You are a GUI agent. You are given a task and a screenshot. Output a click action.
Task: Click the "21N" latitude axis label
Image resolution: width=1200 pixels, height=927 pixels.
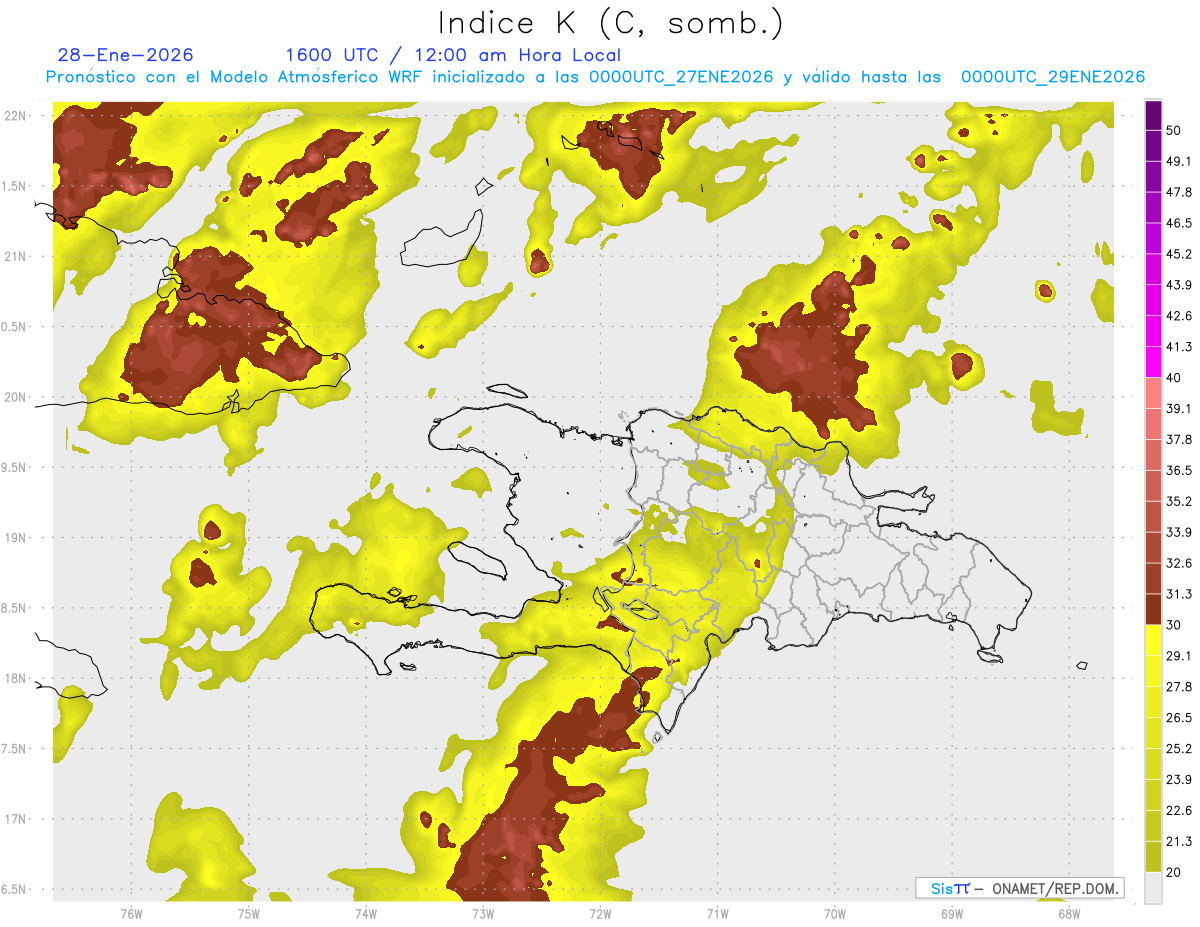[x=16, y=256]
